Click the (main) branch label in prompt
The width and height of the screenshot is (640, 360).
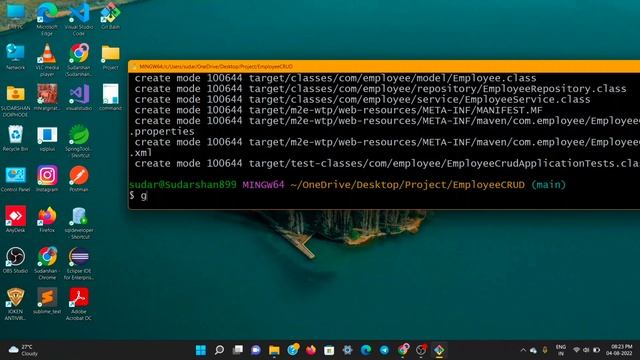click(549, 185)
